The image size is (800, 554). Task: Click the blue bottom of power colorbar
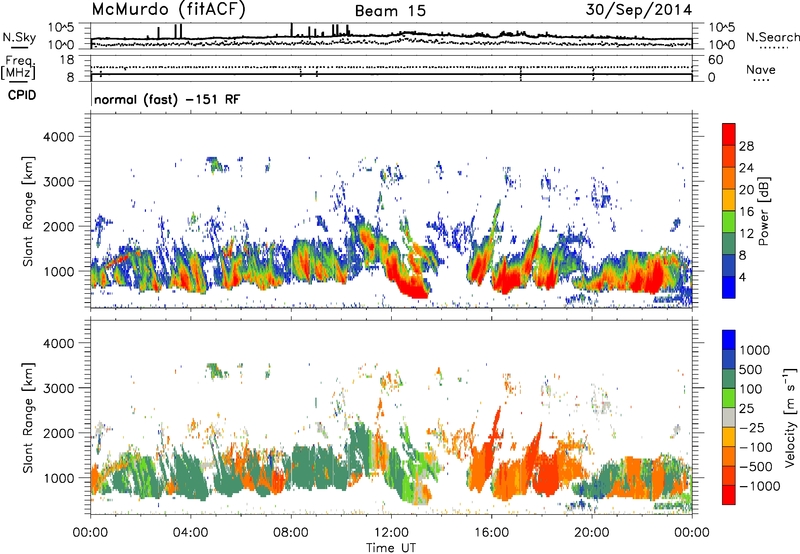click(x=729, y=287)
